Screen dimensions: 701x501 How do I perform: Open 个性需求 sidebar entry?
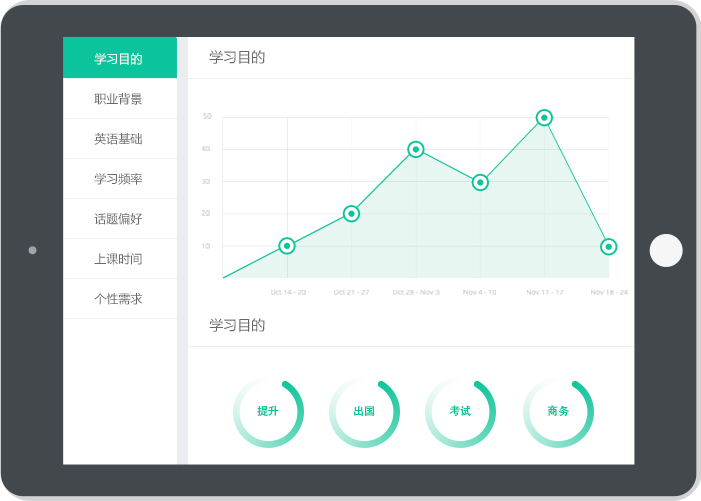(119, 299)
